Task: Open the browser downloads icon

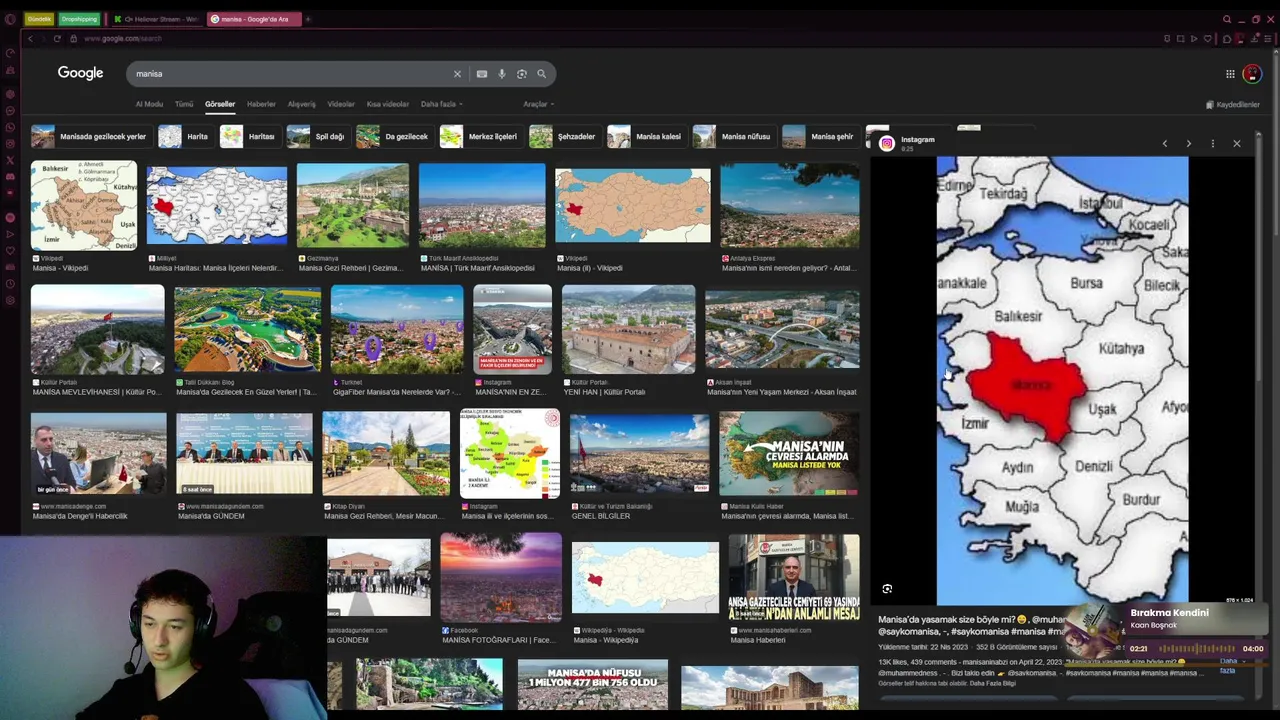Action: (1255, 39)
